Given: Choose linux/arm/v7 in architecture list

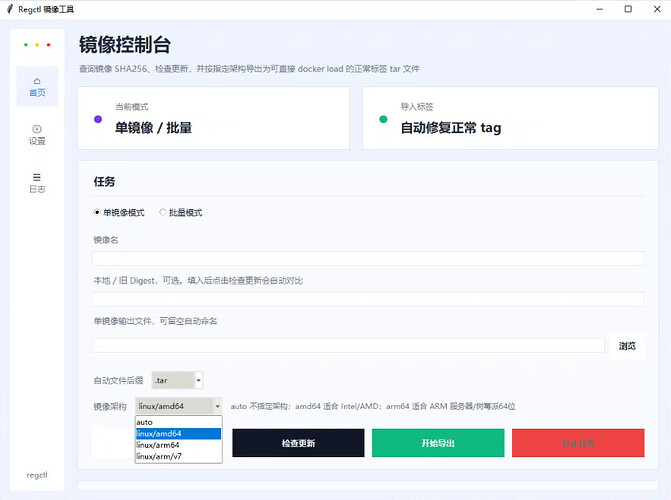Looking at the screenshot, I should [x=178, y=456].
